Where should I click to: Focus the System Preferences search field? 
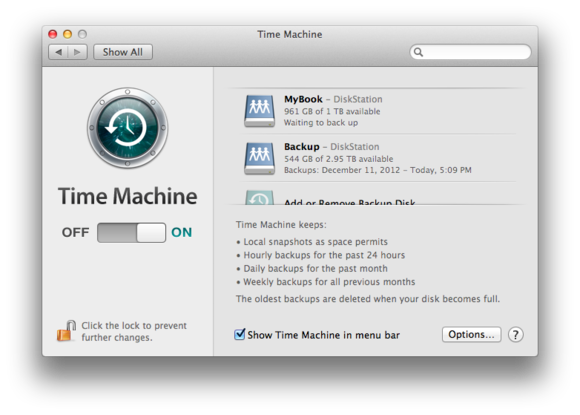coord(471,52)
